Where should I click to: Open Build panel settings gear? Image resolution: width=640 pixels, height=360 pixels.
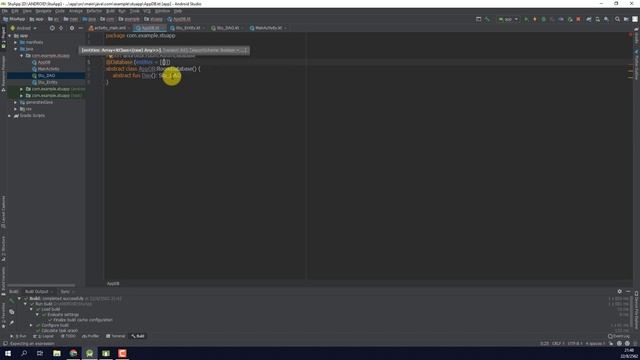[x=620, y=291]
